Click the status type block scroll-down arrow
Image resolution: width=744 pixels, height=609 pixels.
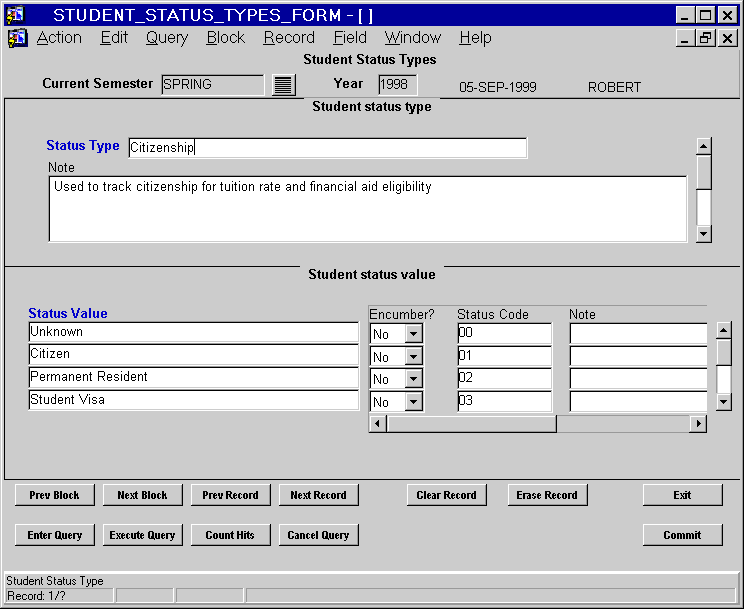(x=704, y=234)
